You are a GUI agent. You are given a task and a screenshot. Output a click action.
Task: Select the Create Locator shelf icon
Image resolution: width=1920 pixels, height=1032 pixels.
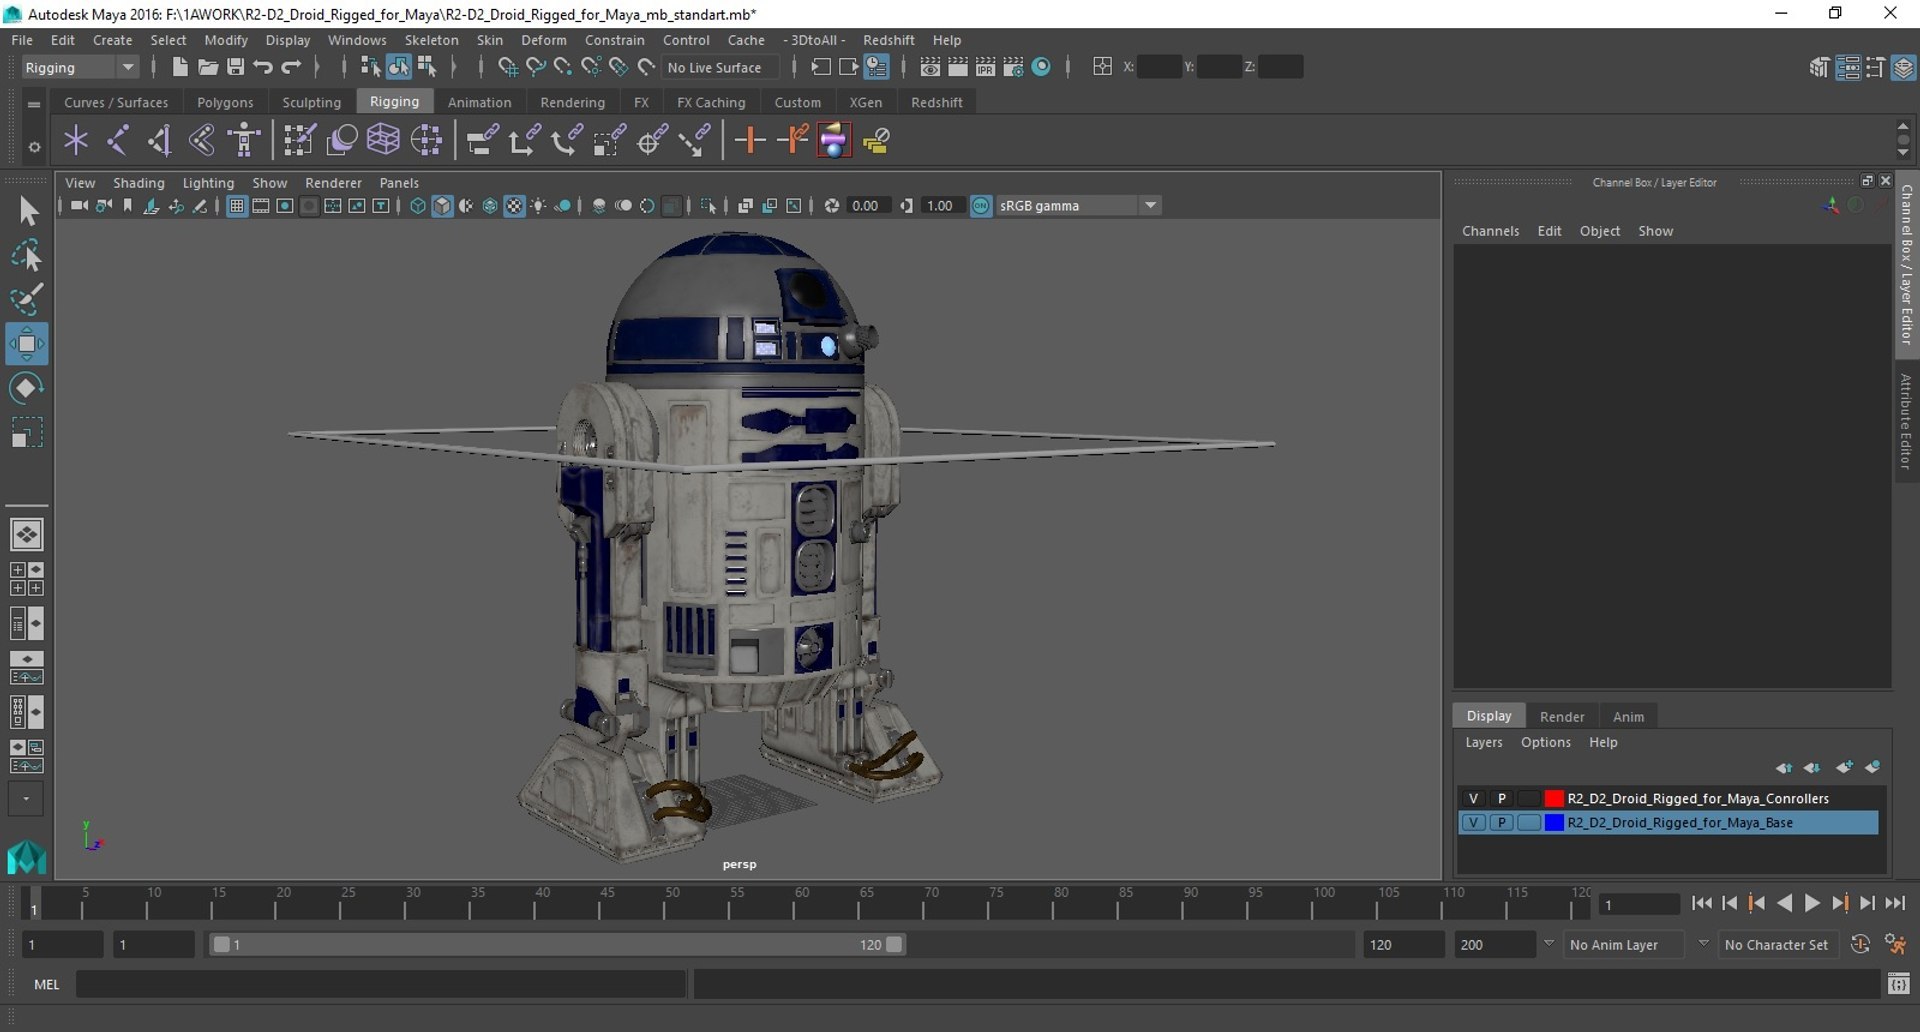tap(76, 140)
